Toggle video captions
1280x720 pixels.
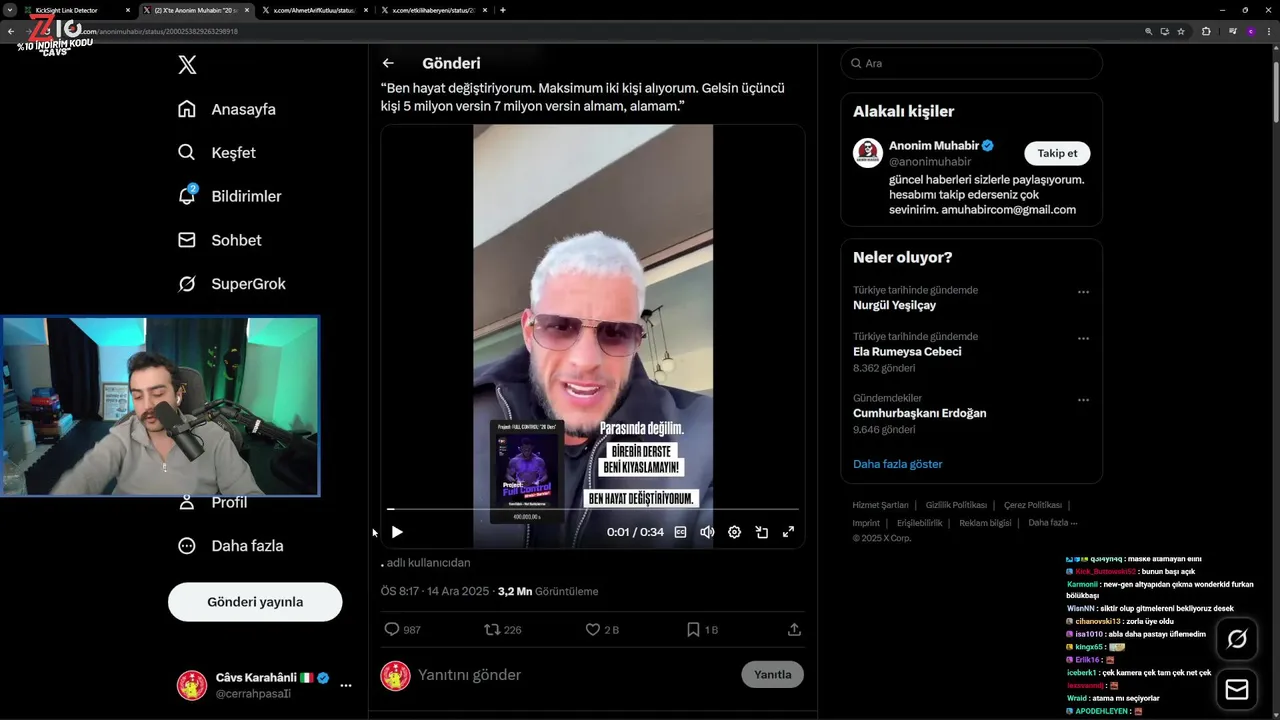(x=680, y=532)
